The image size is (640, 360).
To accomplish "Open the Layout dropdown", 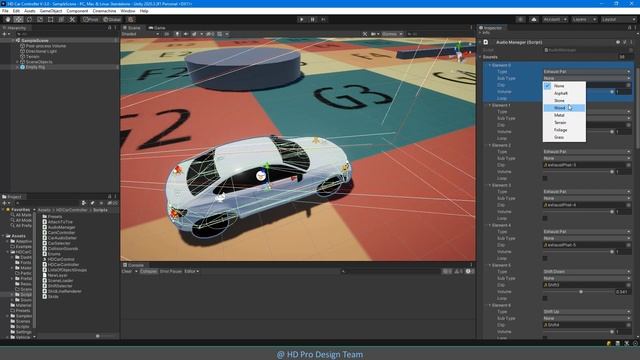I will pos(618,19).
